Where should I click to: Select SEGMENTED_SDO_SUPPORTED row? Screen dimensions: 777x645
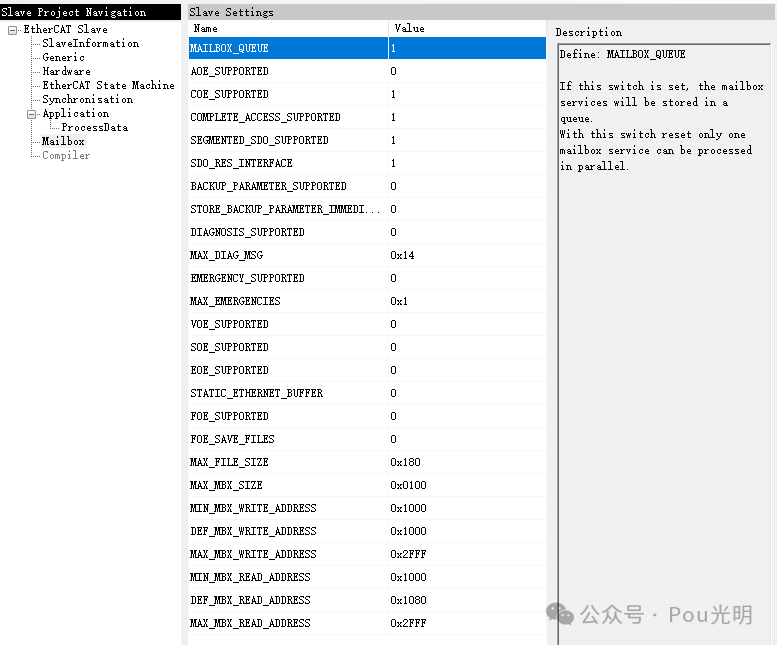(x=367, y=140)
